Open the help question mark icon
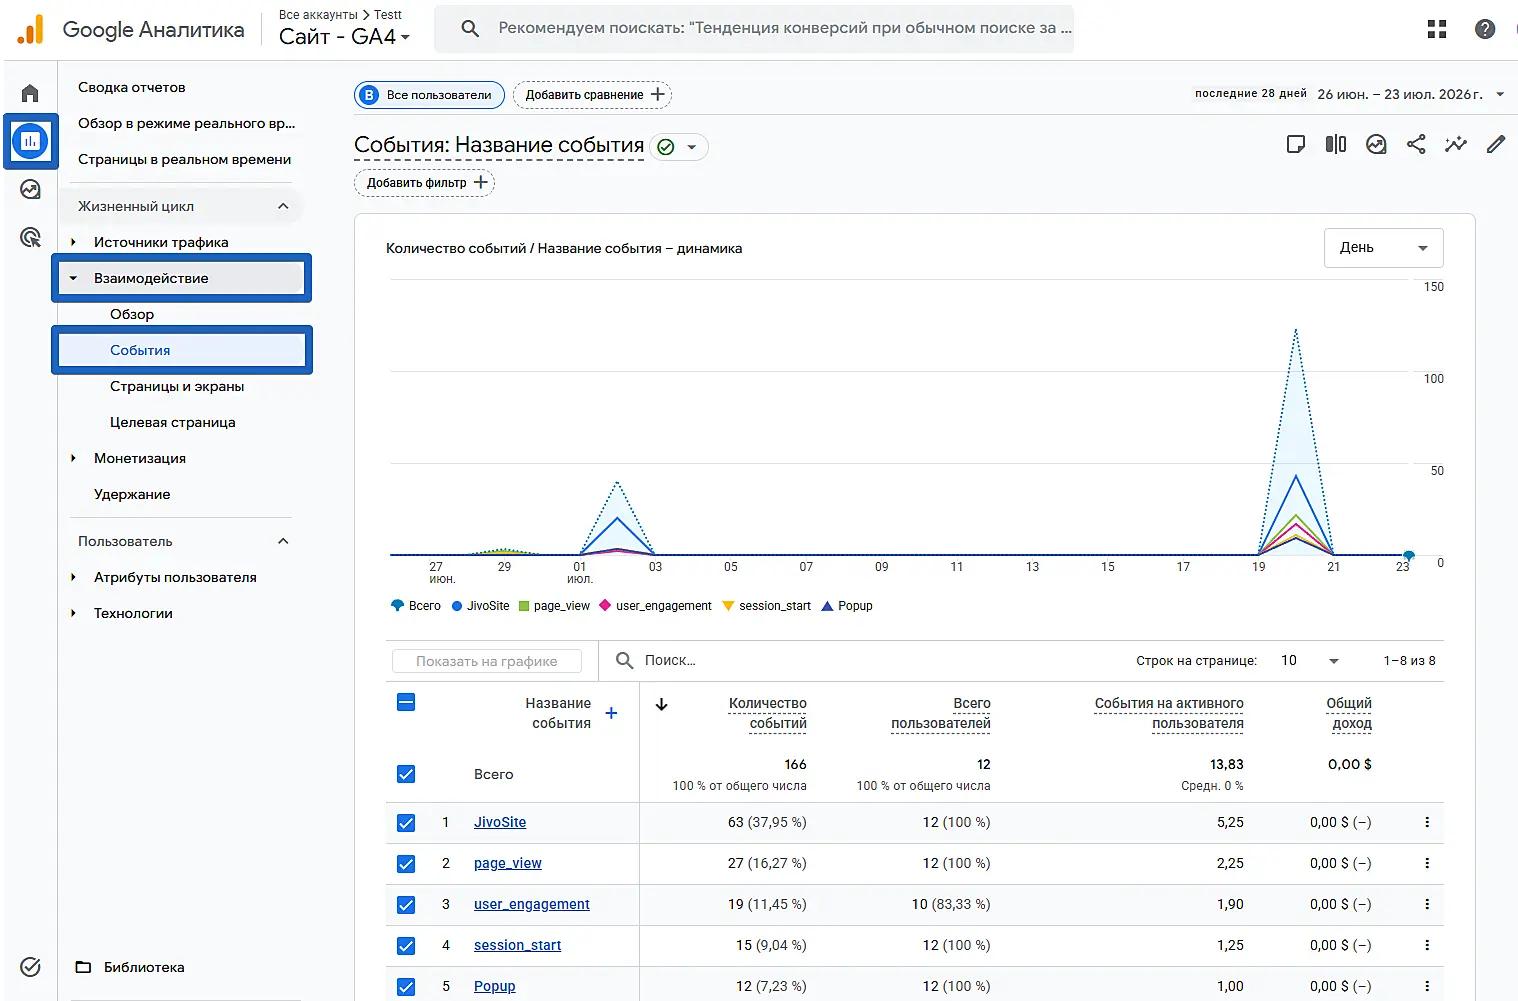1518x1001 pixels. click(1485, 29)
